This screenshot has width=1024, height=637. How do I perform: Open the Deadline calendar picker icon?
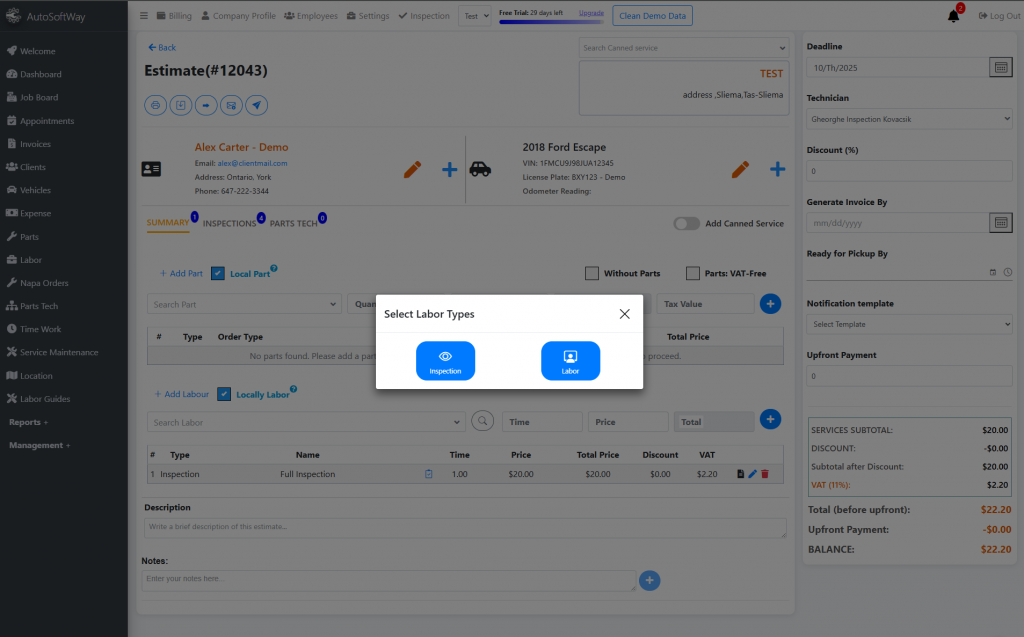[1000, 67]
